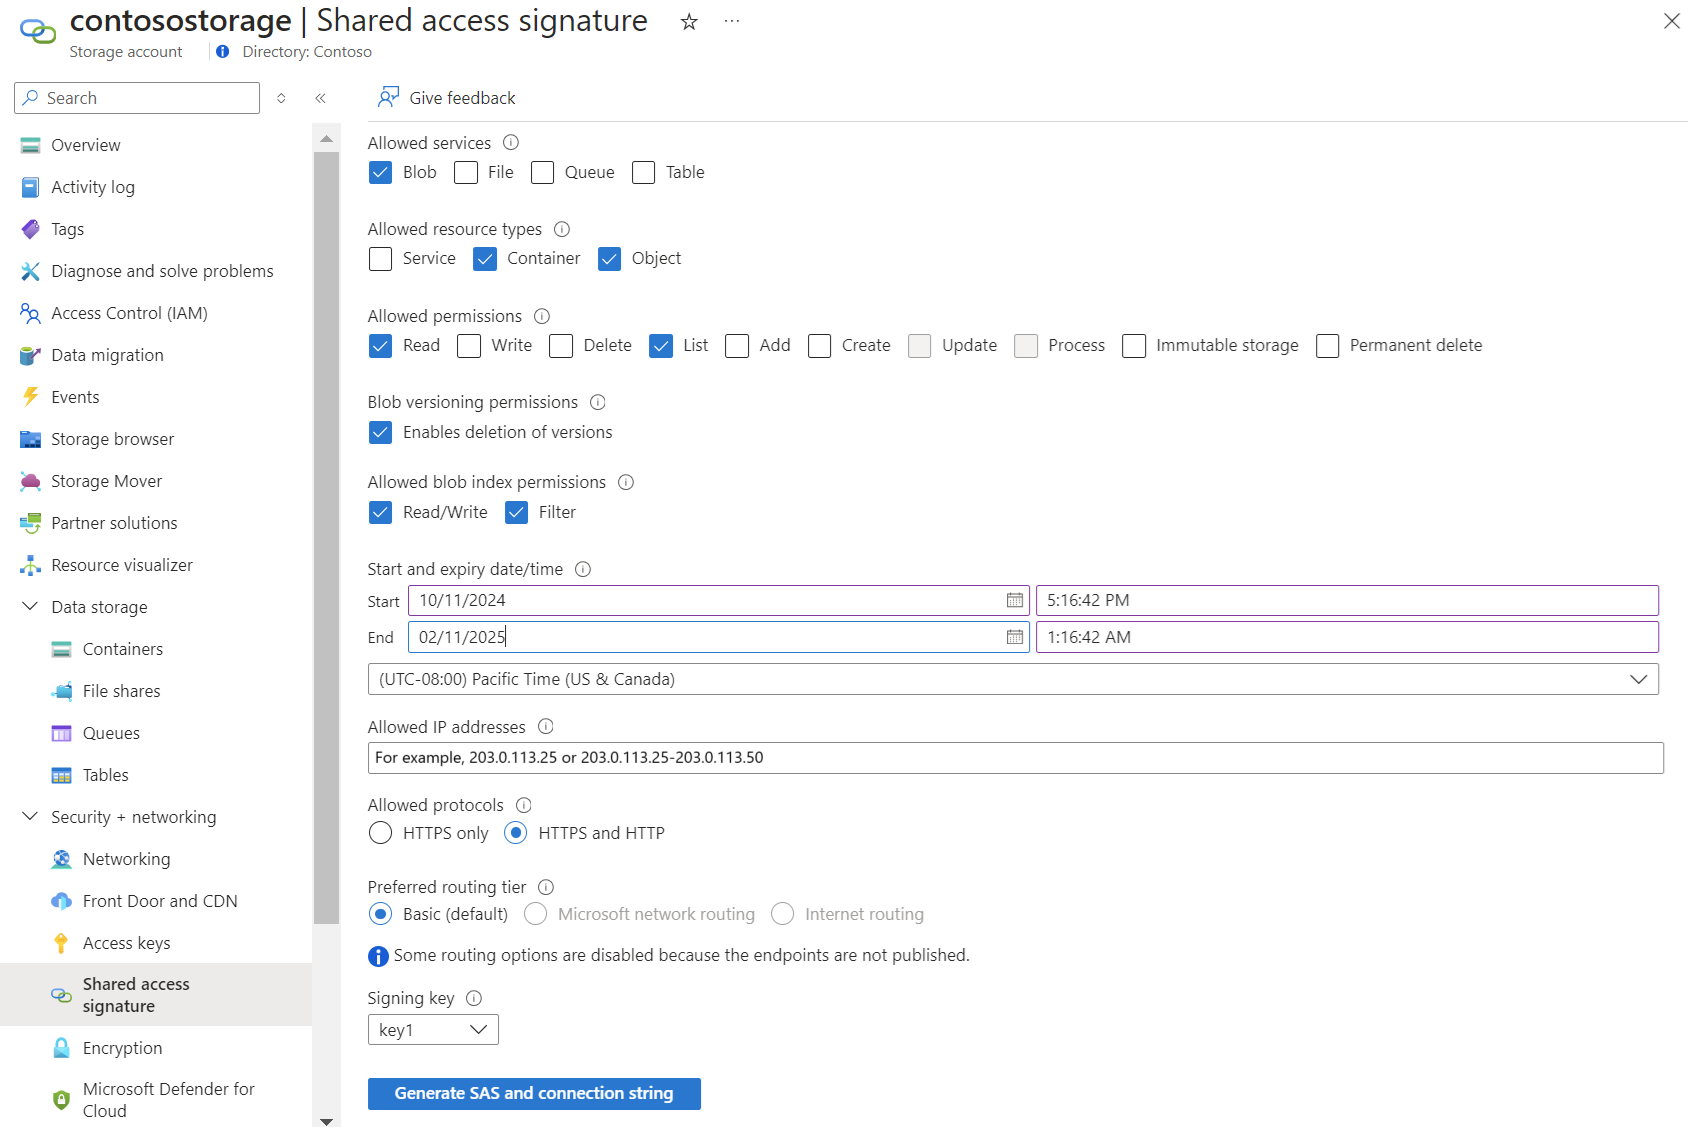Screen dimensions: 1688x1127
Task: Collapse the Security + networking section
Action: click(x=29, y=816)
